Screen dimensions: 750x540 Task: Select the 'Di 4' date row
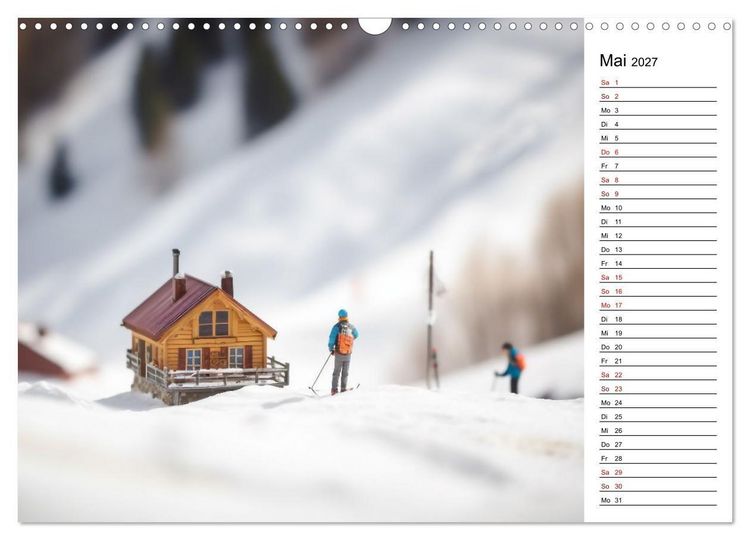658,124
